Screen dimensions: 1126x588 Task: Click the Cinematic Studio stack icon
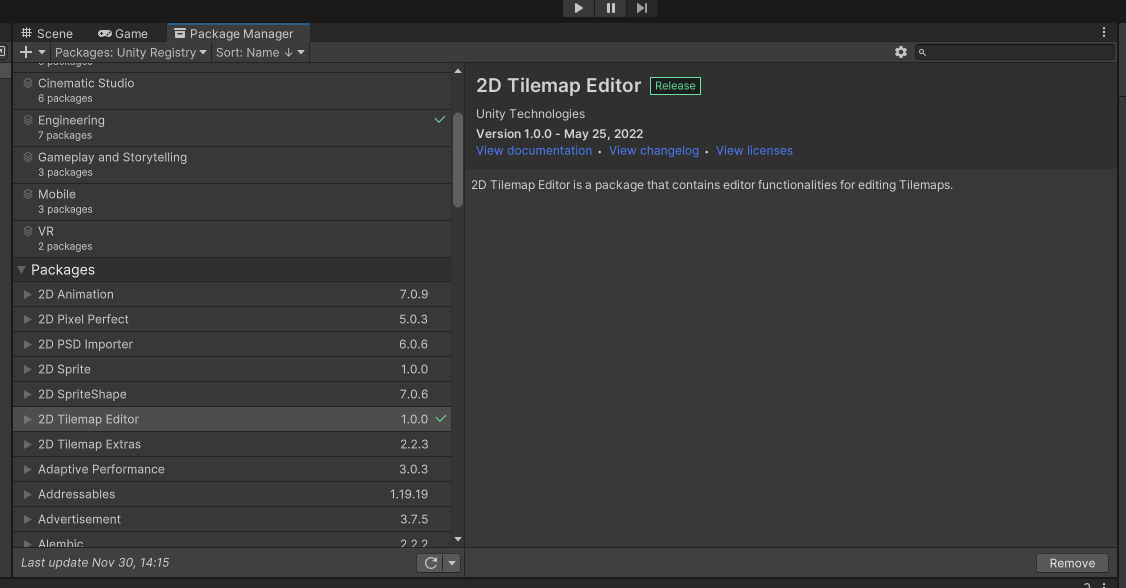point(28,83)
